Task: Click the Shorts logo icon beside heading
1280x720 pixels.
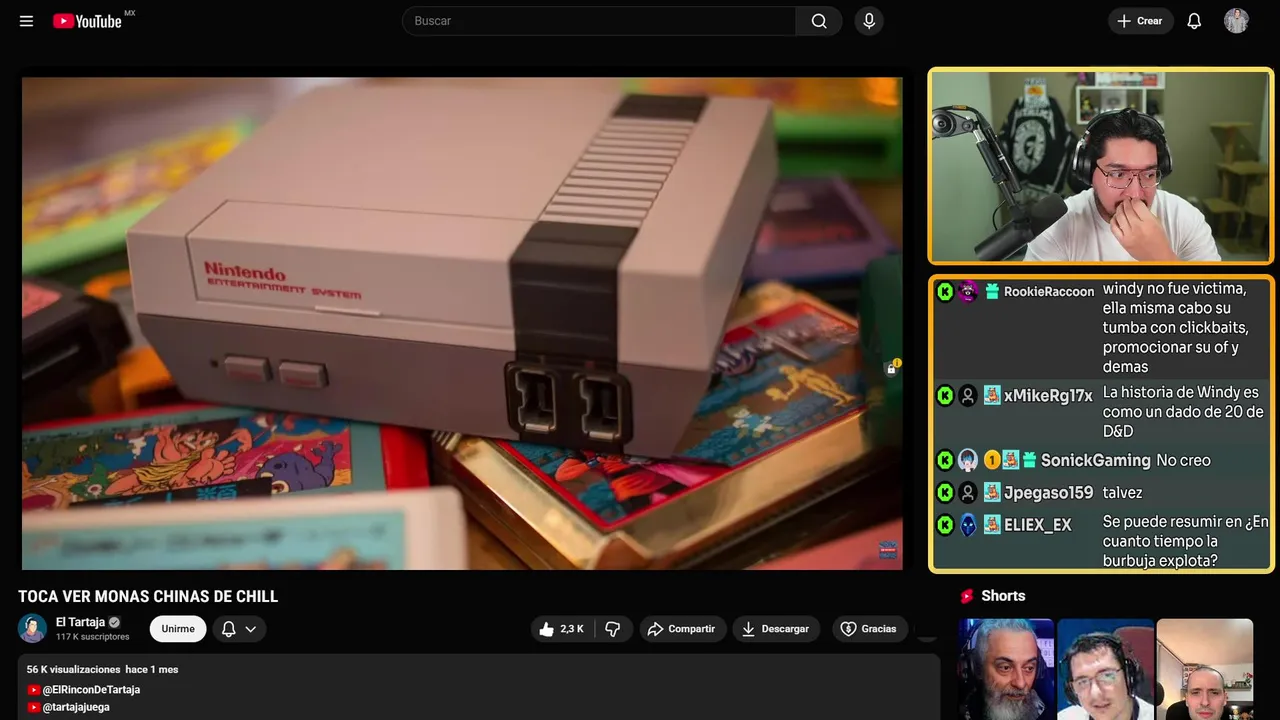Action: click(967, 596)
